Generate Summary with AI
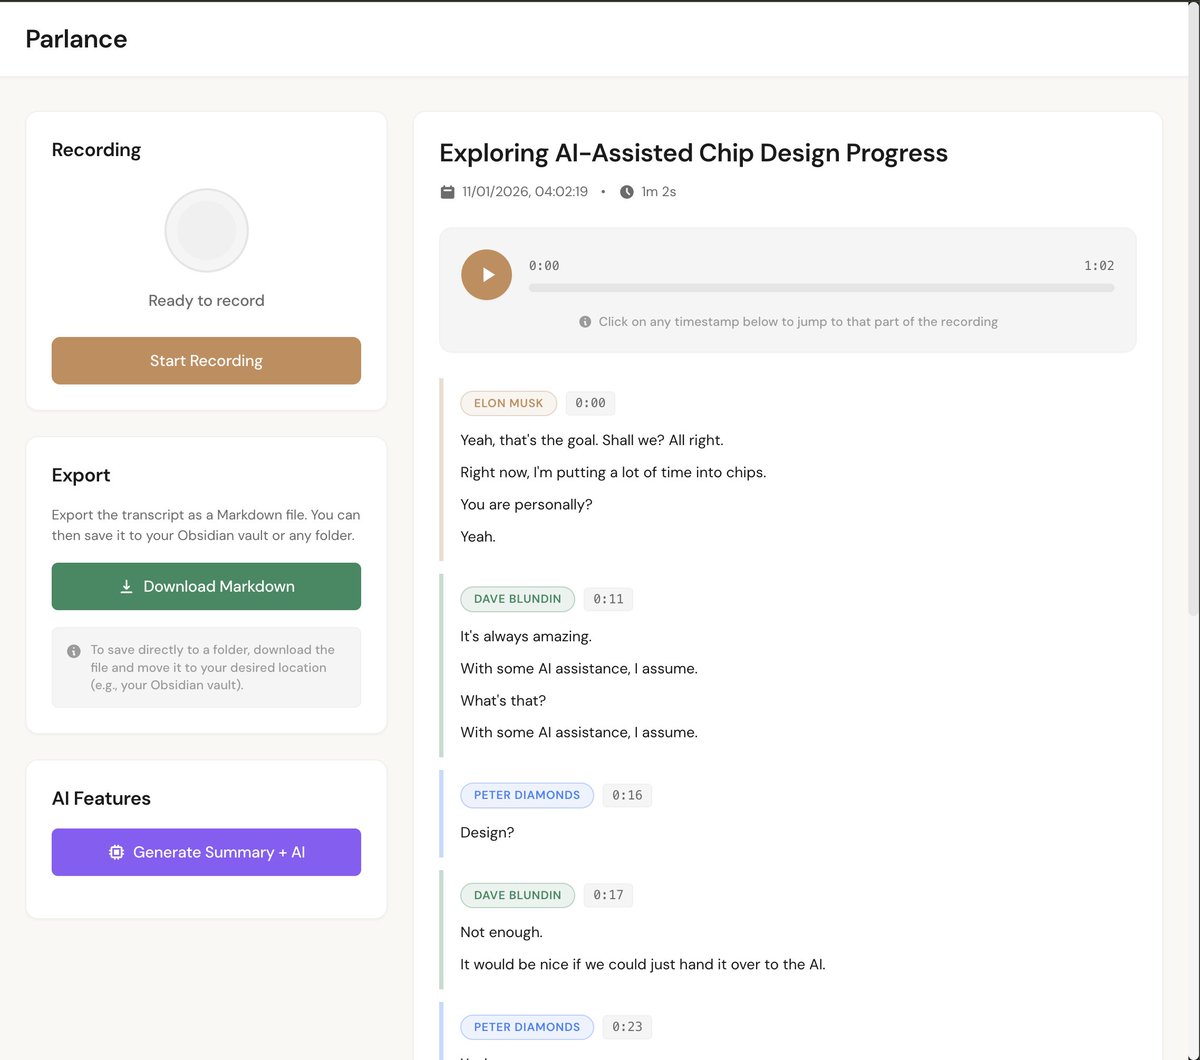 [x=206, y=852]
